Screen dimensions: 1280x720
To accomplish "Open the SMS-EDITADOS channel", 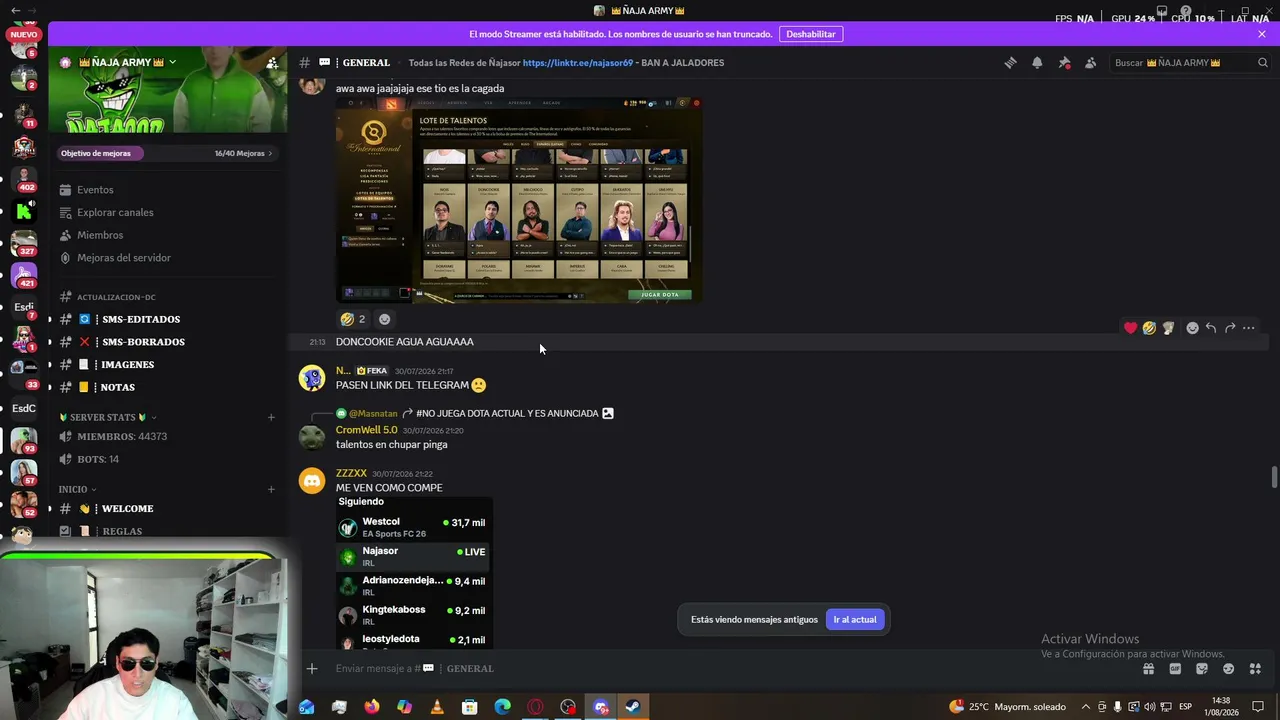I will pos(168,319).
